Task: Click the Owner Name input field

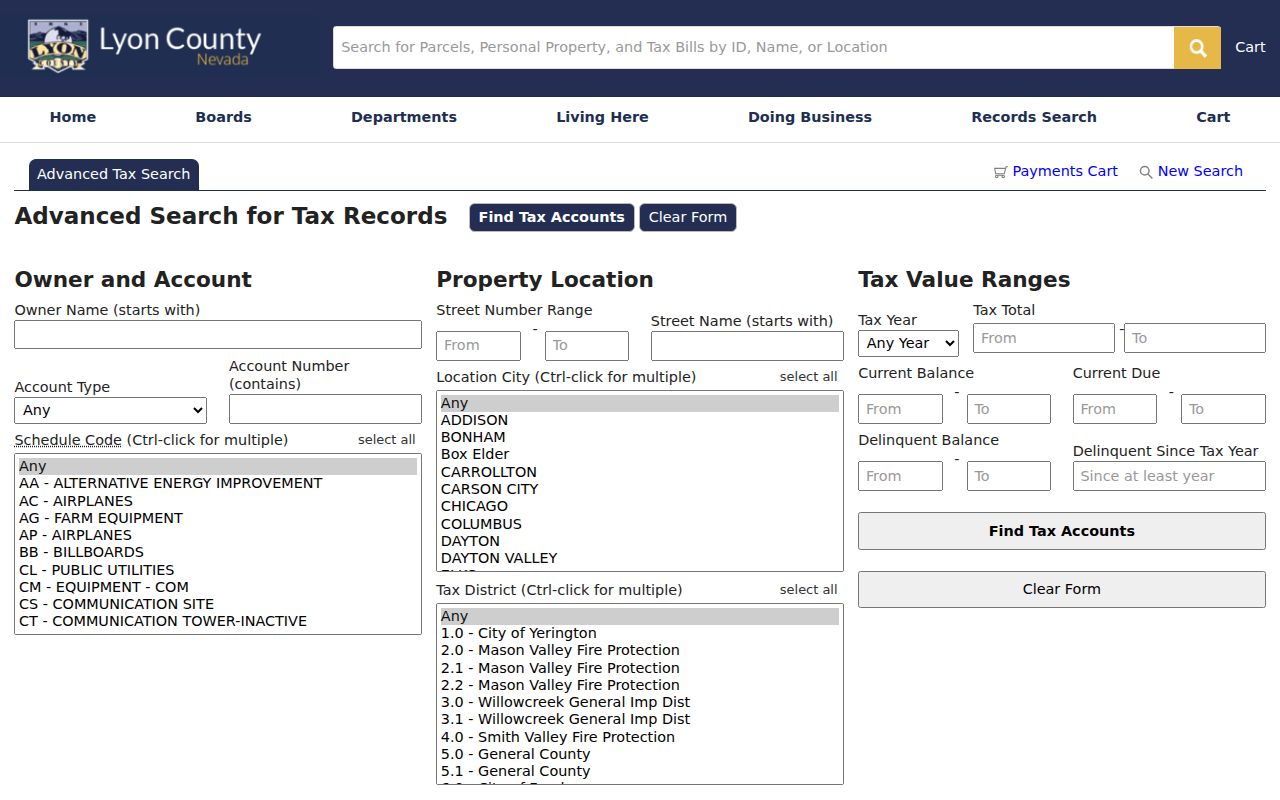Action: point(218,335)
